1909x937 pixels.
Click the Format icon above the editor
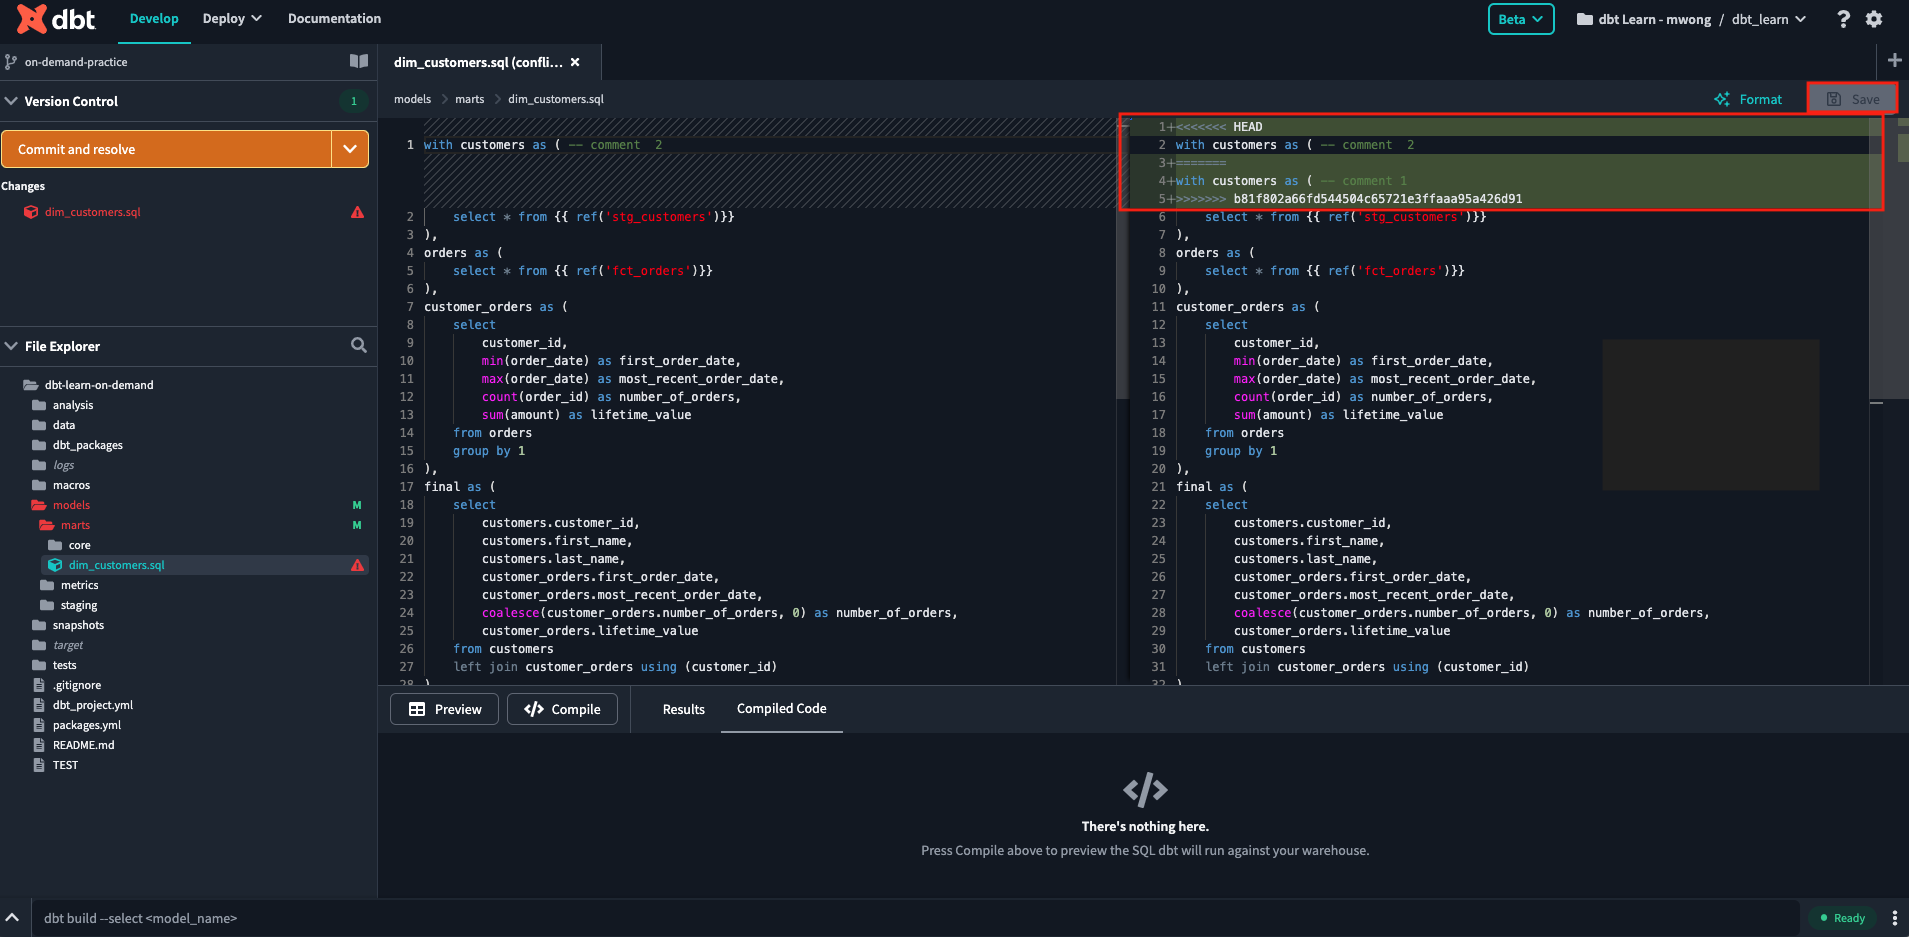tap(1722, 99)
